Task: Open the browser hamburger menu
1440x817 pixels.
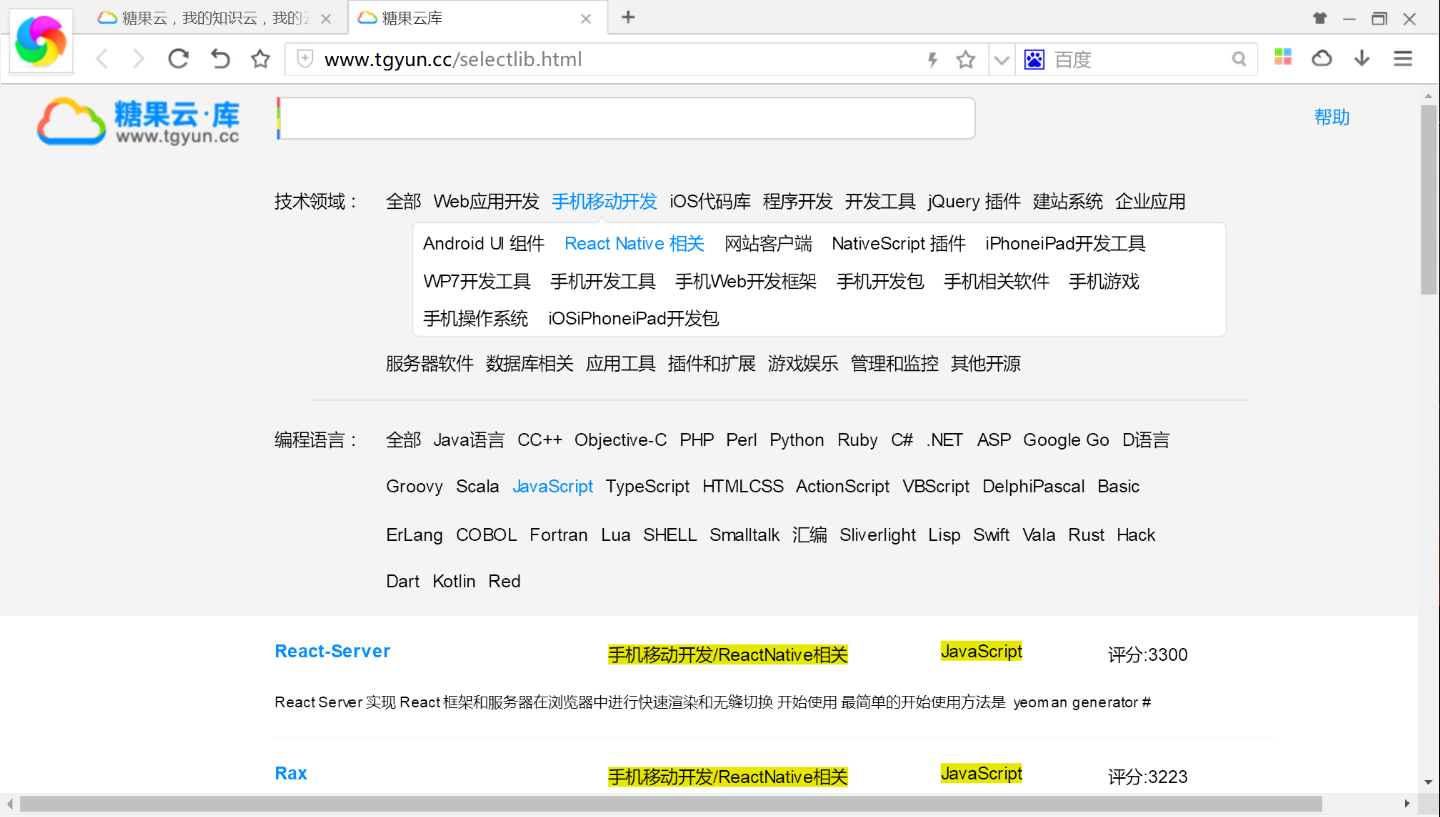Action: click(1403, 59)
